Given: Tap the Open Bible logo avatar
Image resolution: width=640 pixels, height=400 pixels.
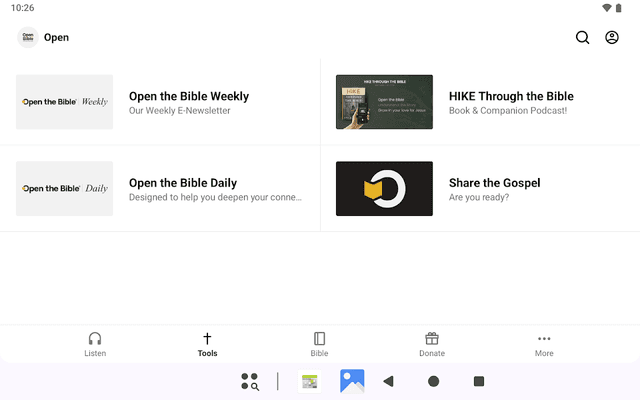Looking at the screenshot, I should [28, 38].
